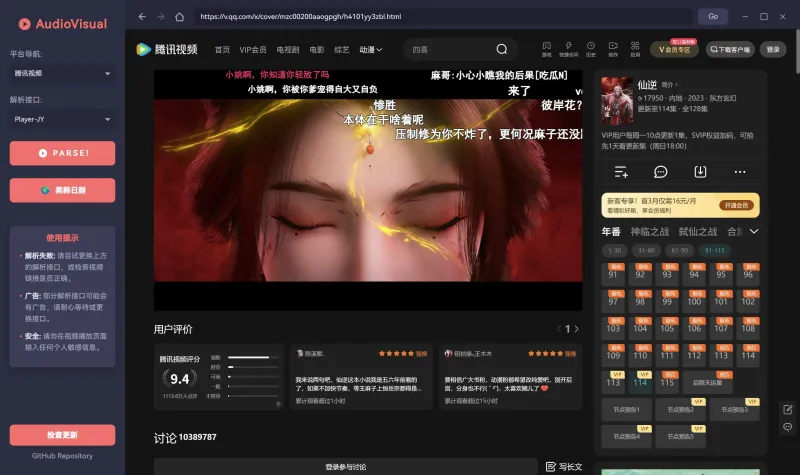Click the floating chat support icon
800x475 pixels.
[x=788, y=427]
